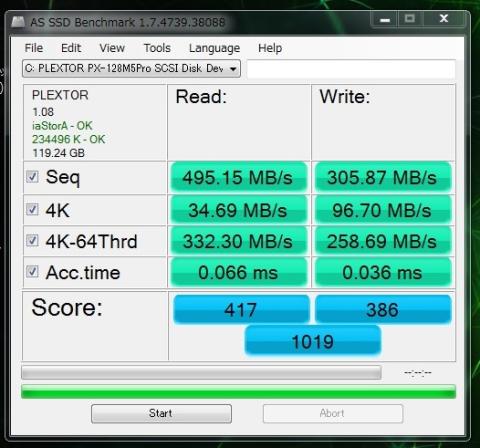Screen dimensions: 480x448
Task: Uncheck the Seq test checkbox
Action: coord(32,177)
